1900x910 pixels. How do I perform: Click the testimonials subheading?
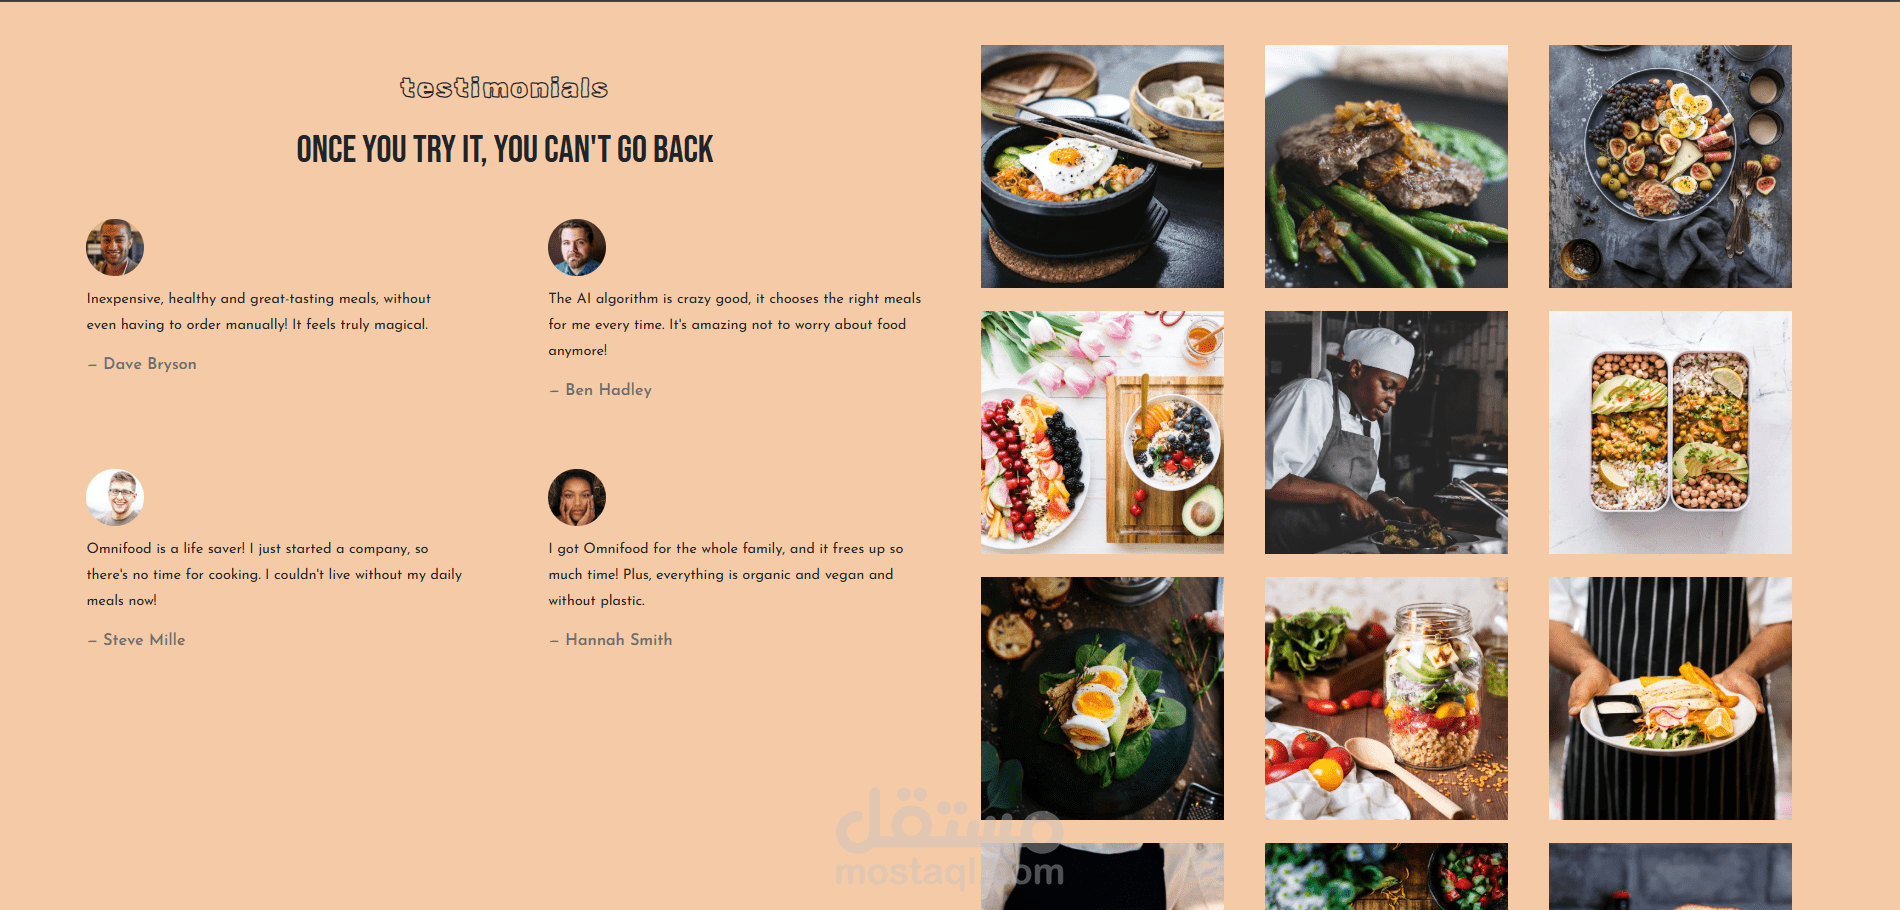504,88
